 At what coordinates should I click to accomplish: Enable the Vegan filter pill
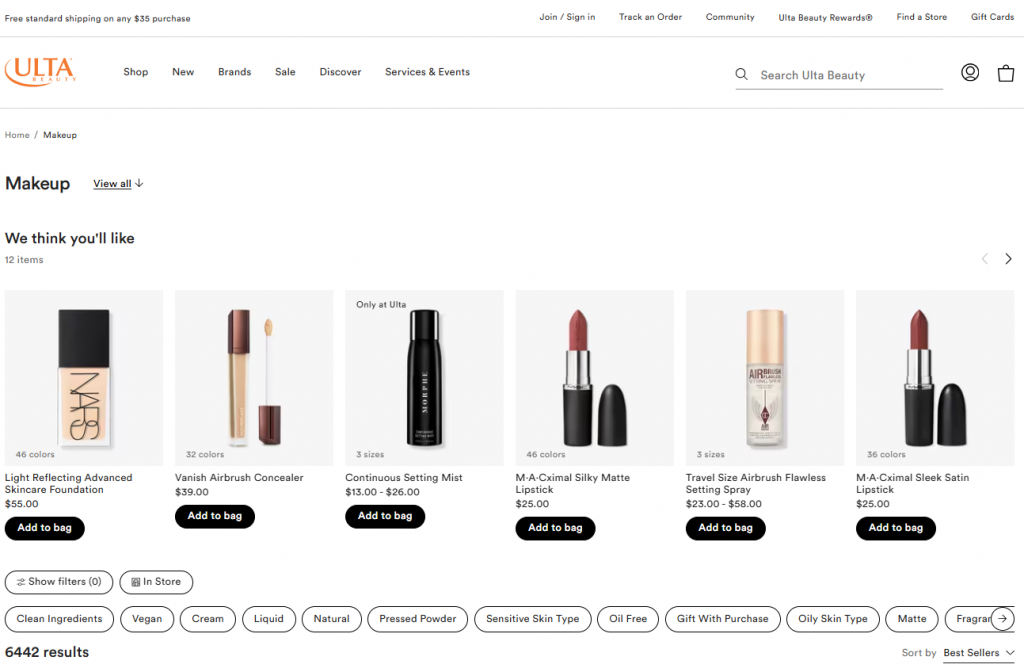[147, 619]
